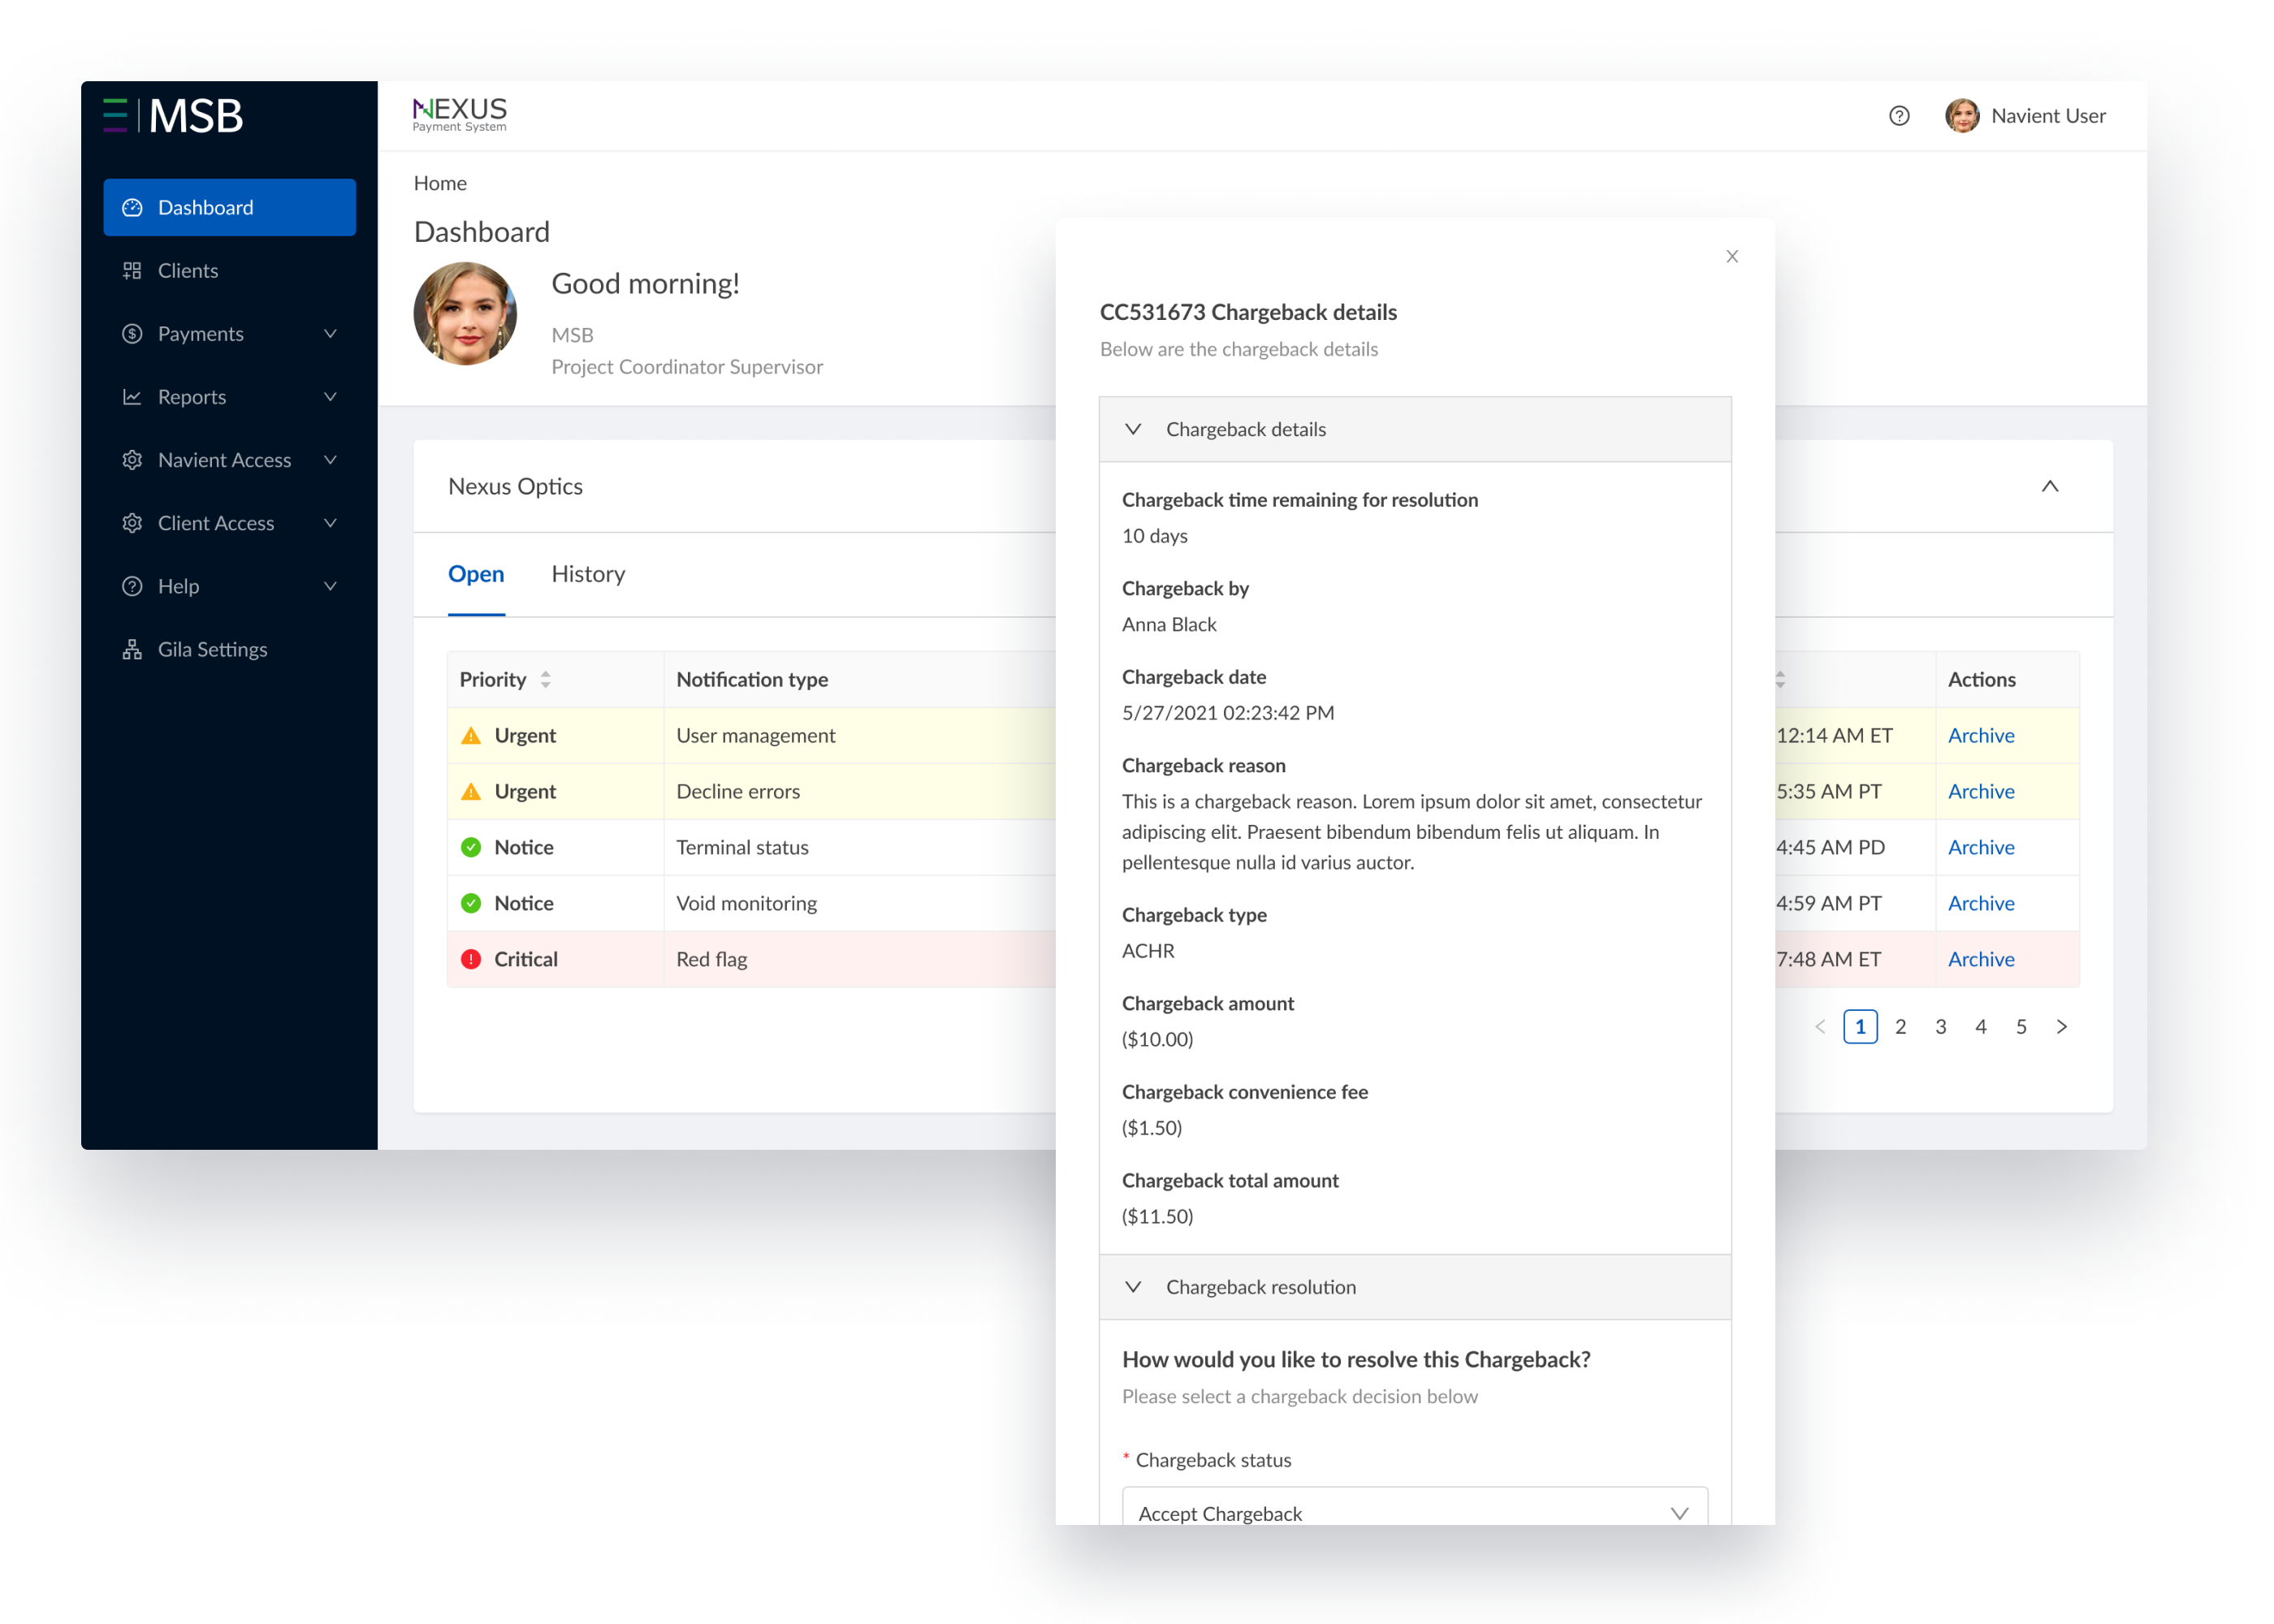Collapse the Nexus Optics panel
2274x1624 pixels.
pyautogui.click(x=2049, y=487)
